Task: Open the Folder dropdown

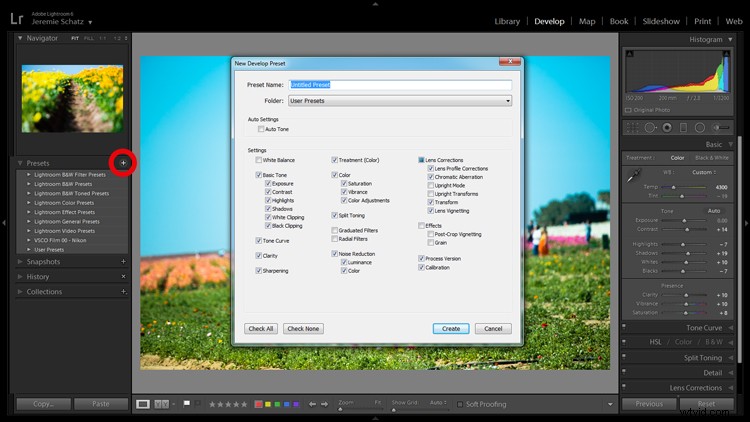Action: 400,100
